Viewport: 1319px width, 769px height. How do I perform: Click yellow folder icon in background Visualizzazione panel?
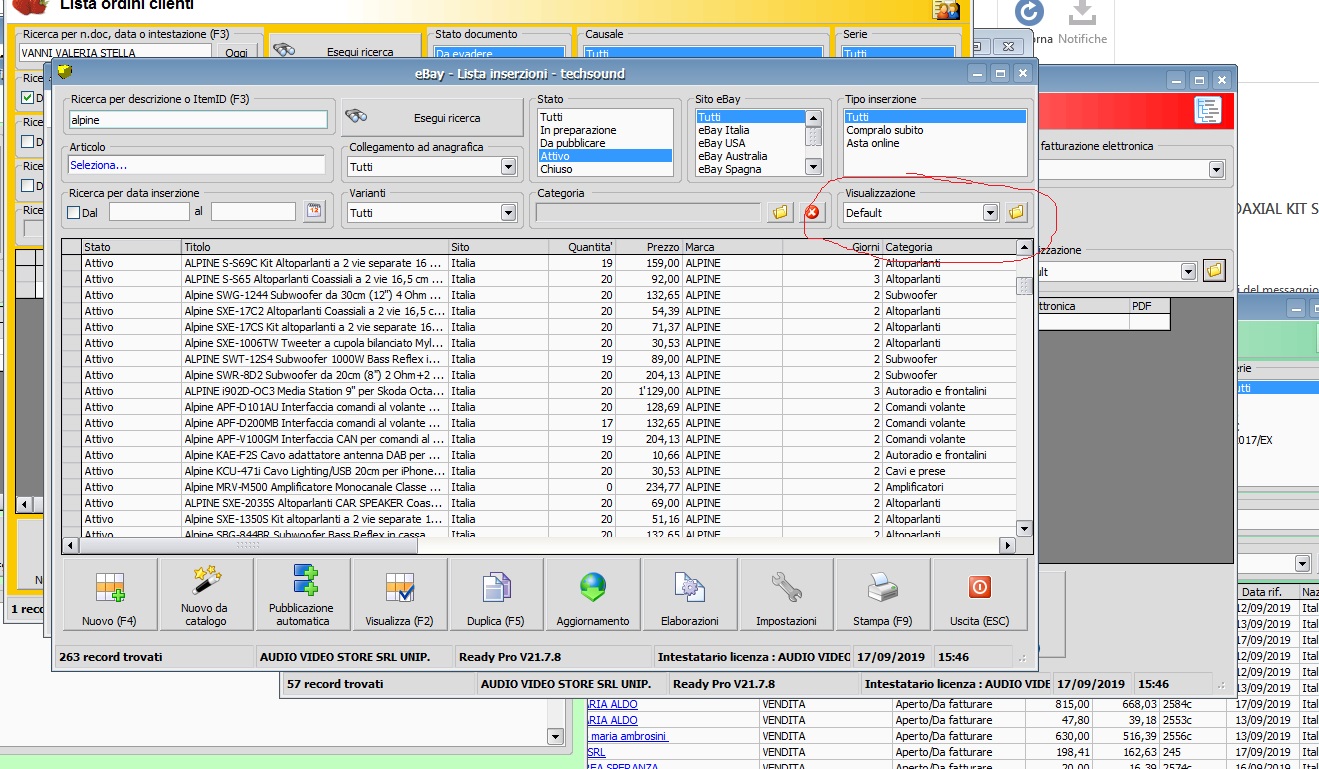[1214, 271]
